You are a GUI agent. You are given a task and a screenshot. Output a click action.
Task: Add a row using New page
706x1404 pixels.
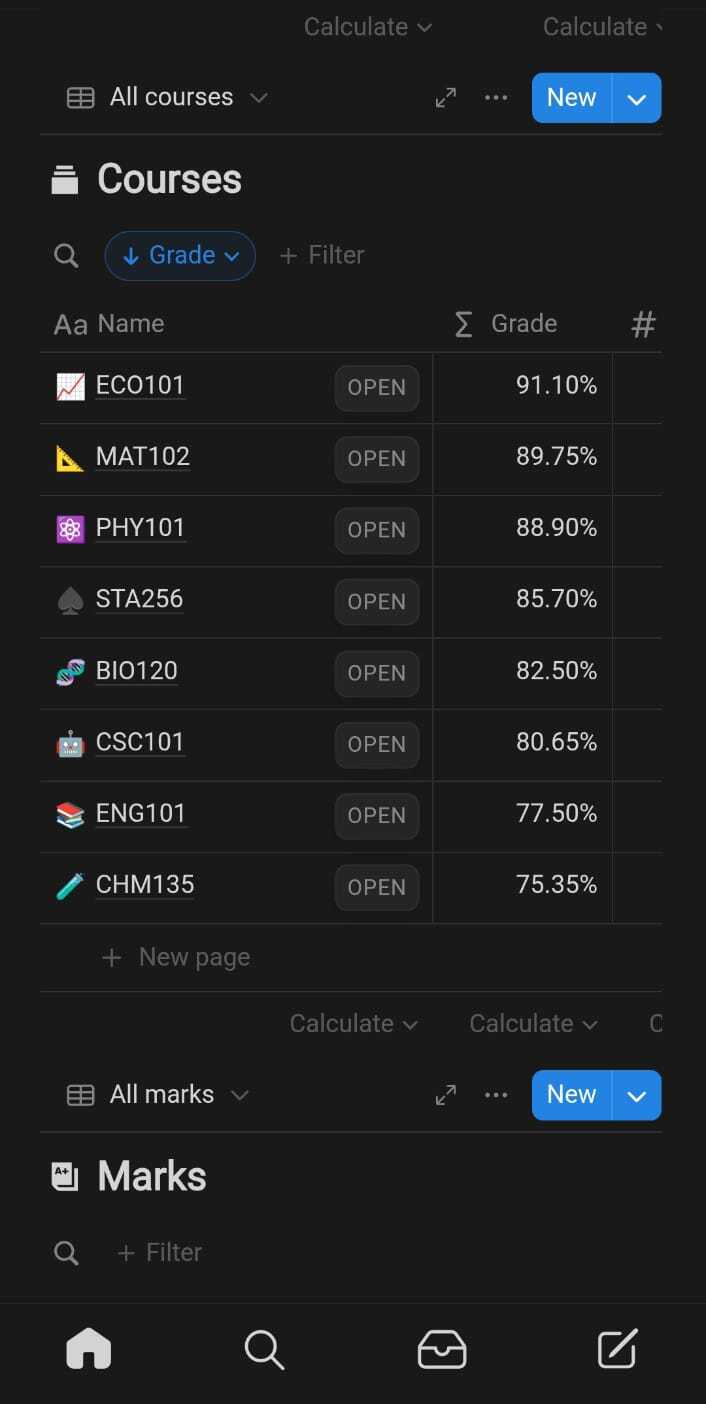click(x=175, y=957)
